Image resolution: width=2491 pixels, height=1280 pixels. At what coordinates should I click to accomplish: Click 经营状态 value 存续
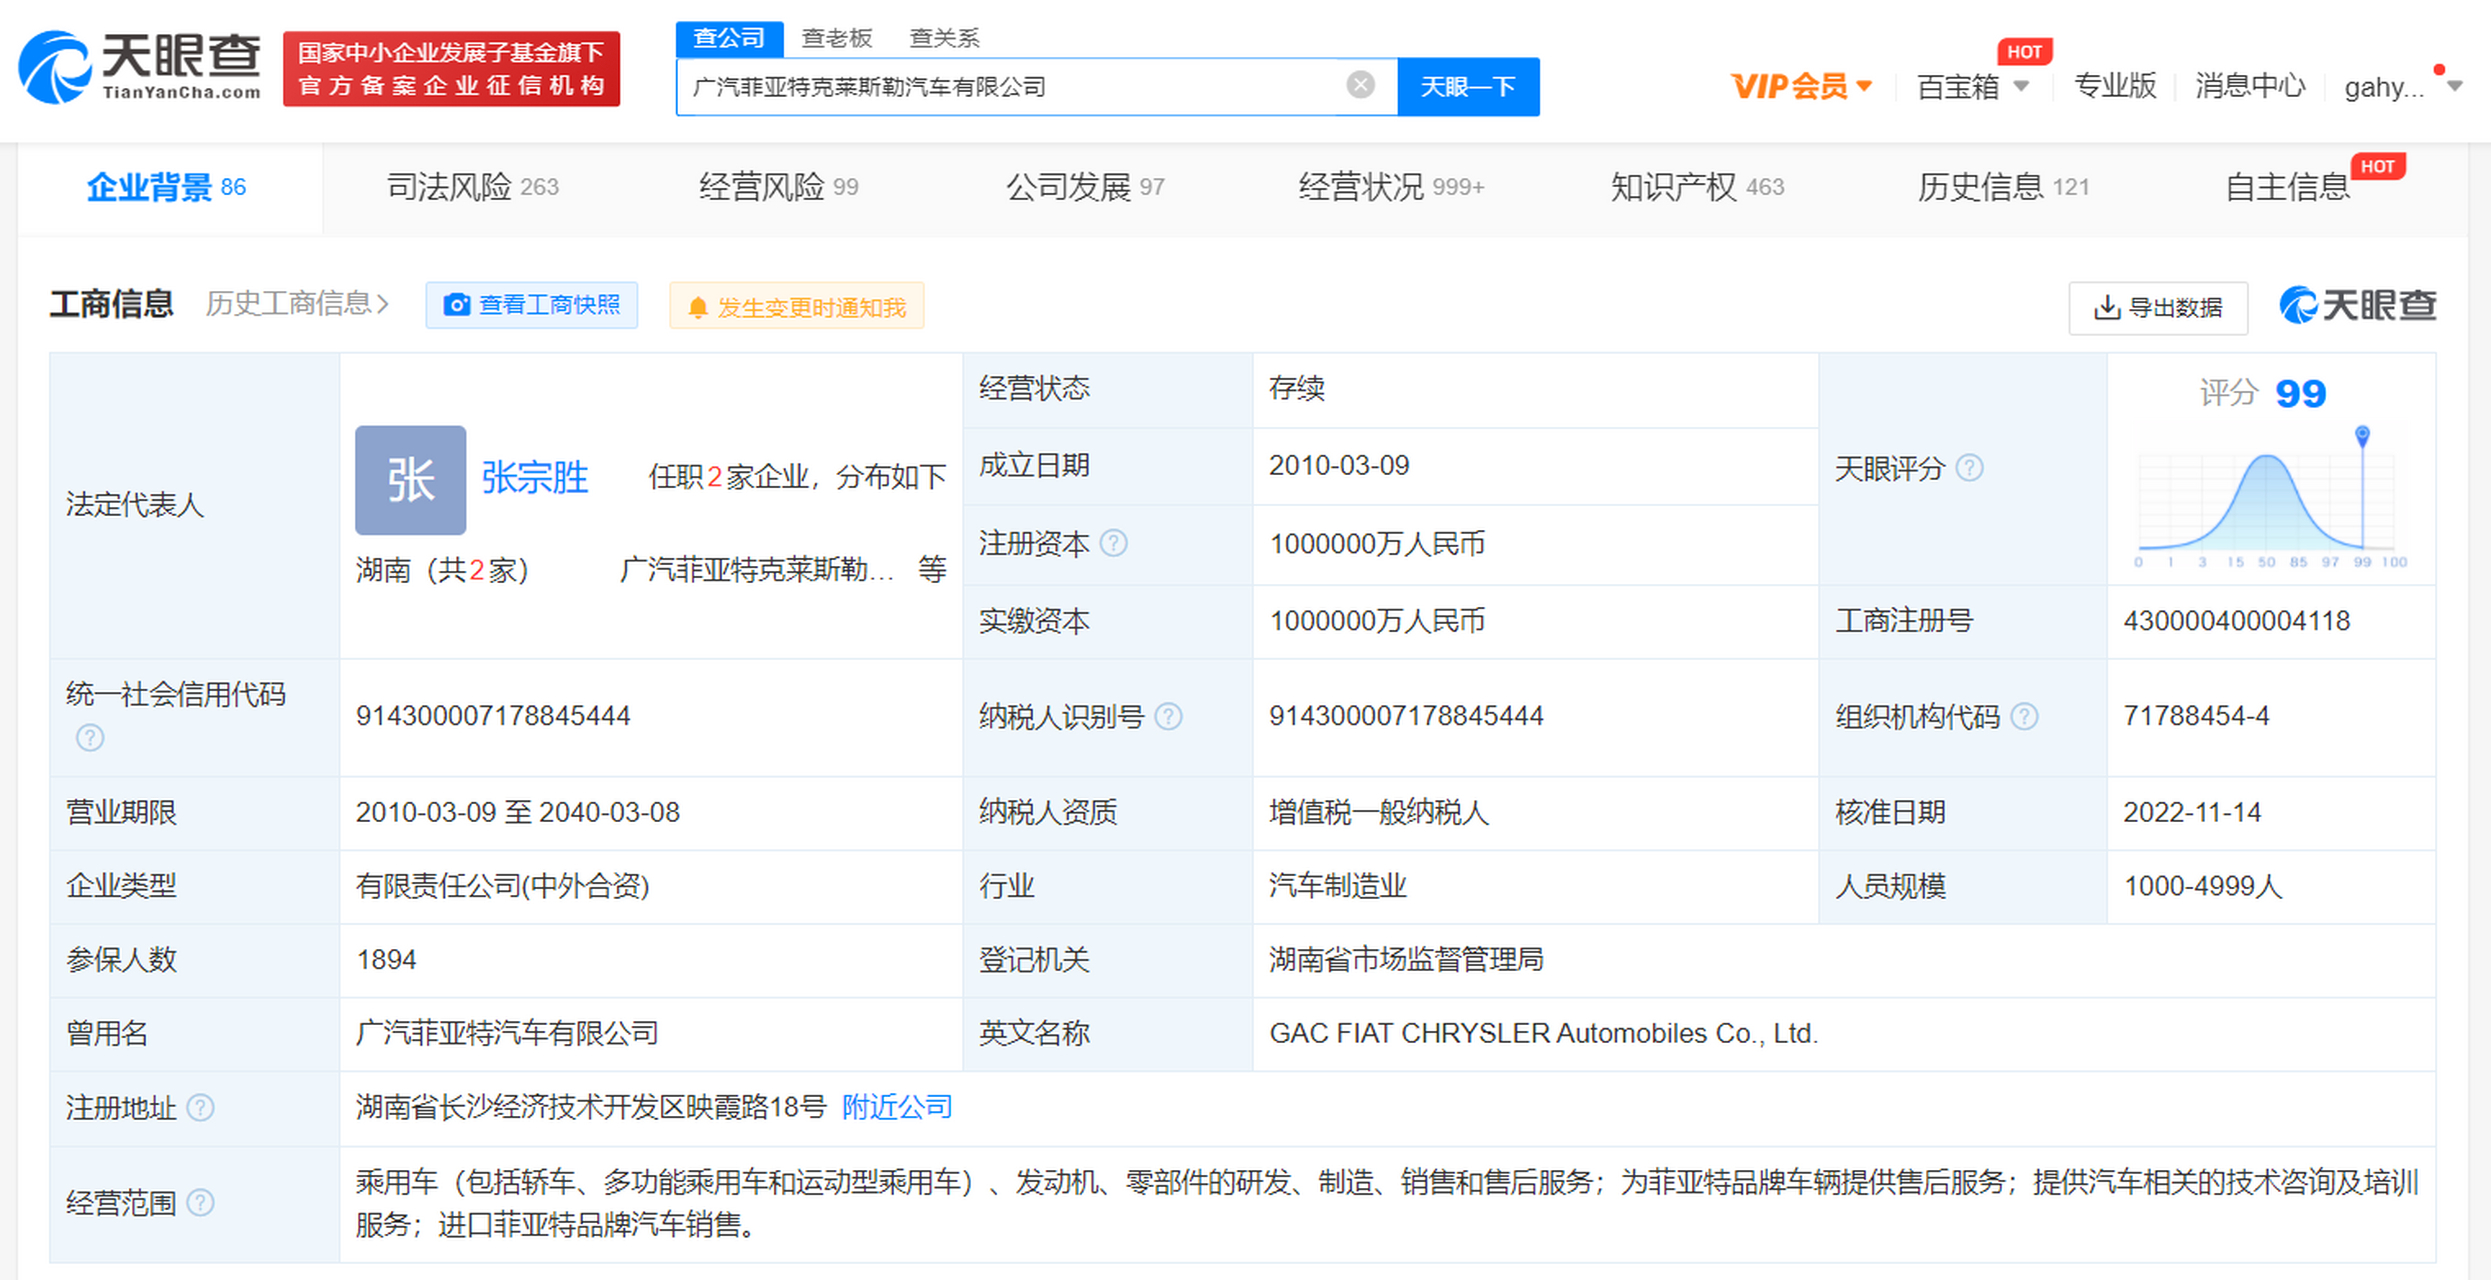click(x=1297, y=388)
